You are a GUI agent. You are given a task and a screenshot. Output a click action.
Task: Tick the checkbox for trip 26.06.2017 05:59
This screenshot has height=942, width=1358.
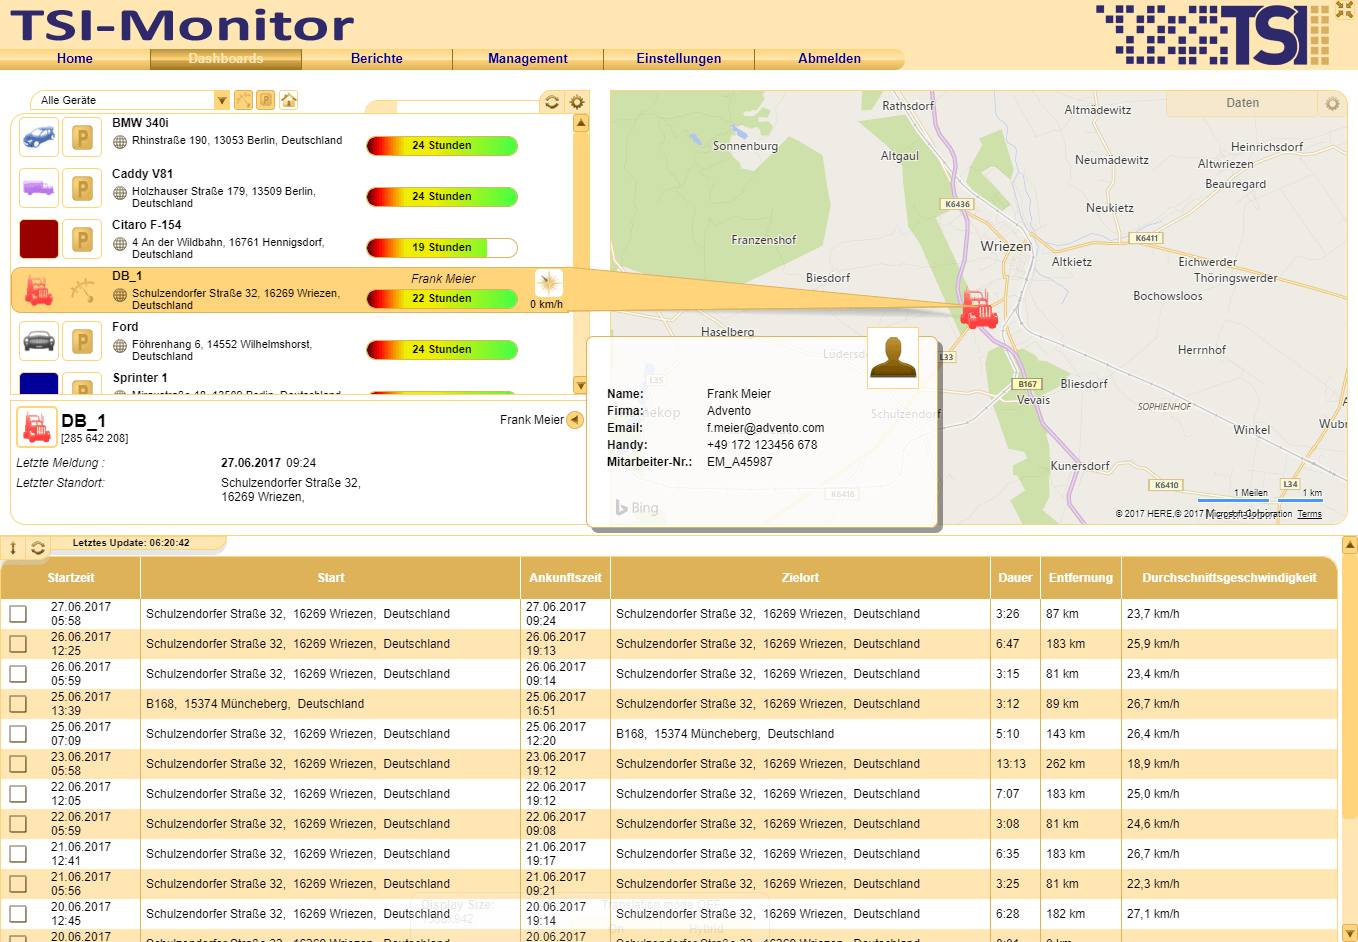18,674
